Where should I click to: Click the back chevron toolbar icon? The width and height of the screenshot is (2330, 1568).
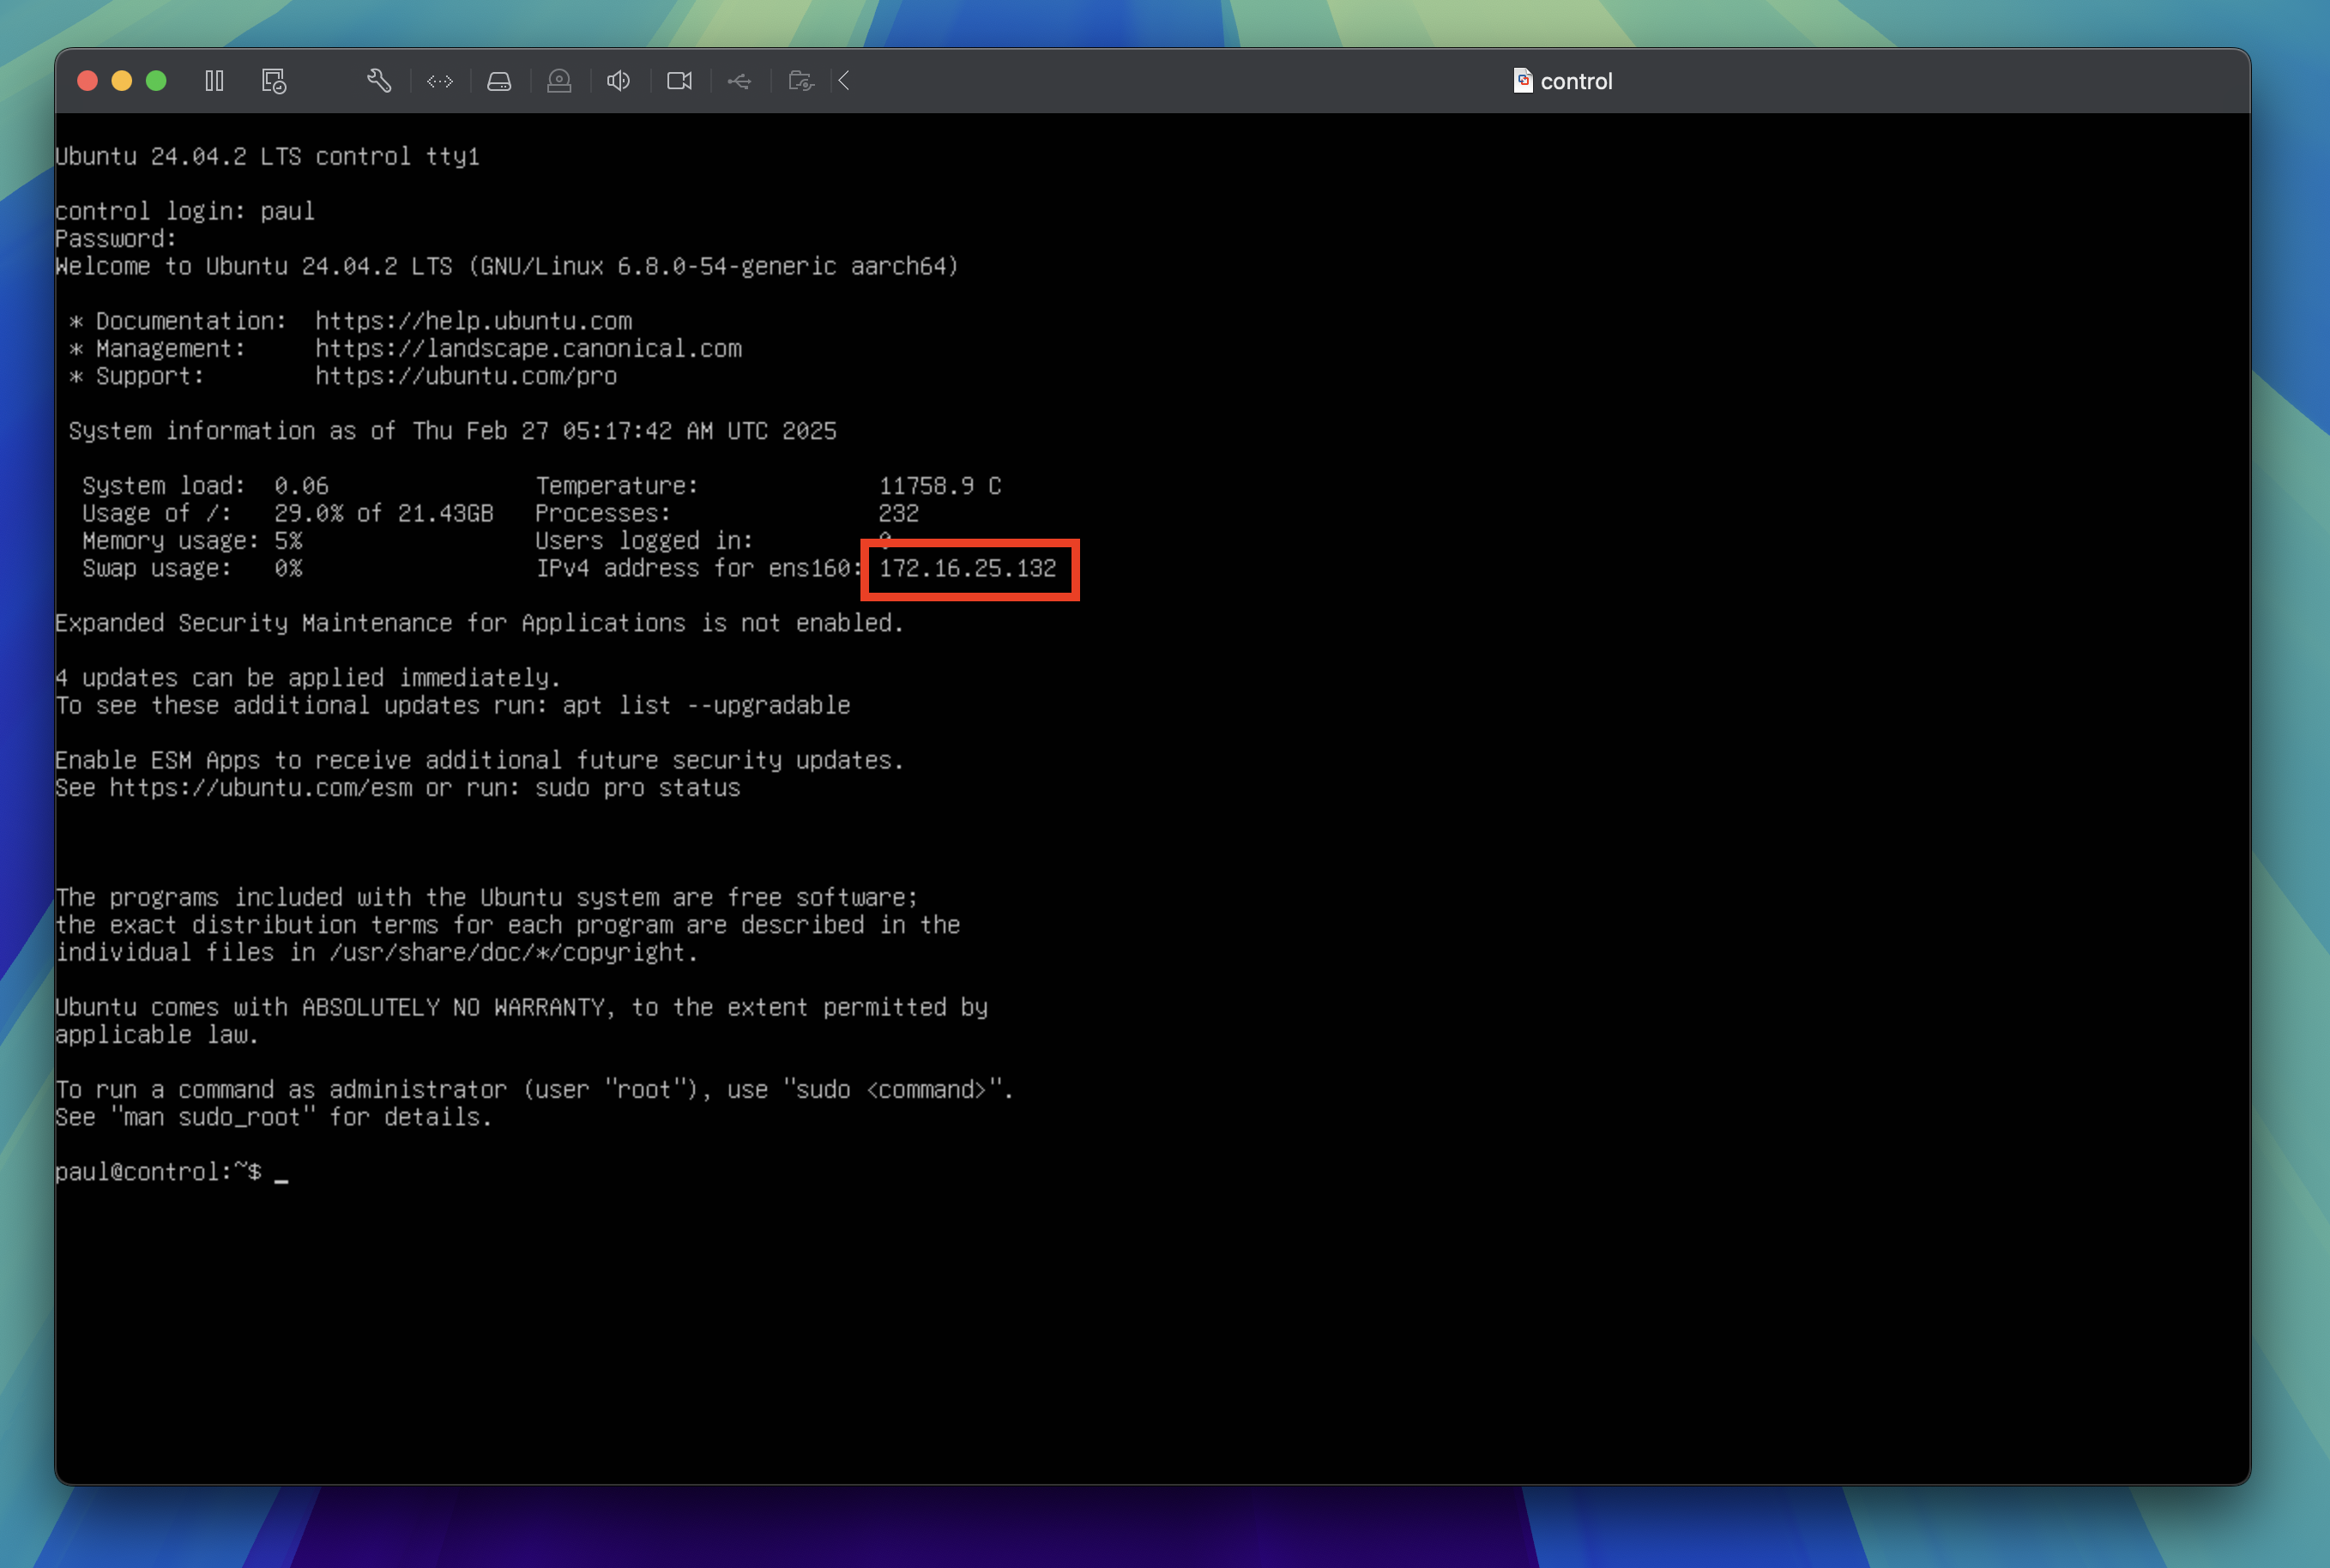(x=843, y=81)
